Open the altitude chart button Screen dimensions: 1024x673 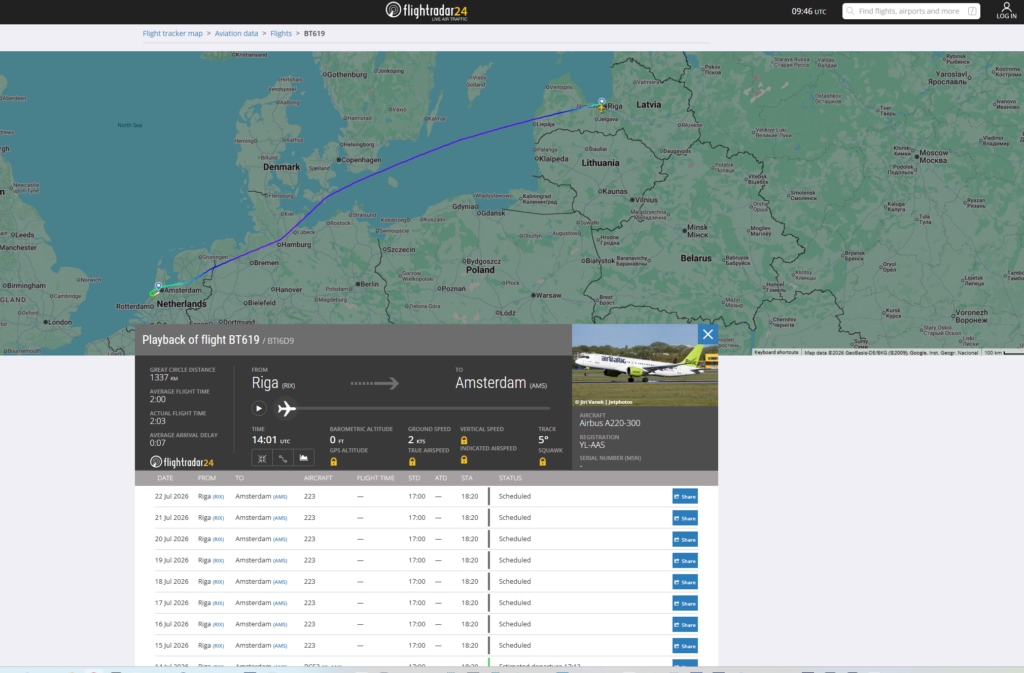point(304,458)
